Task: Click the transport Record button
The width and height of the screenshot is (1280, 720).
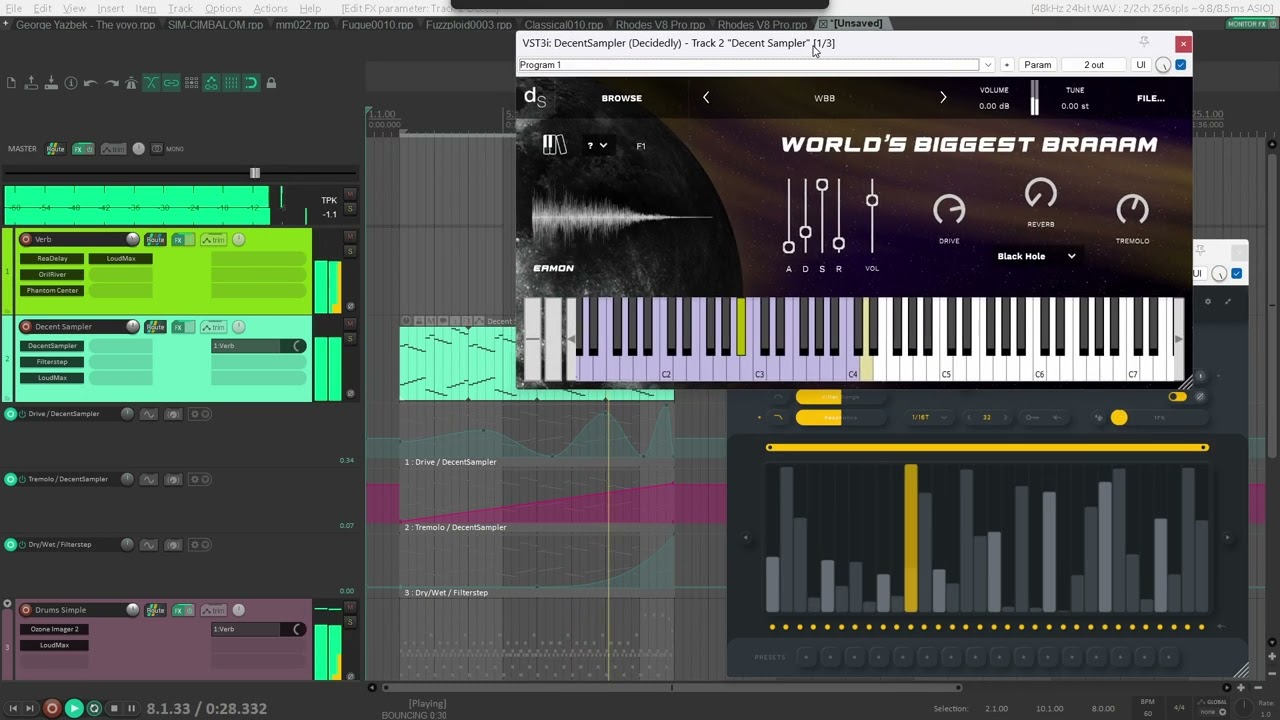Action: 52,708
